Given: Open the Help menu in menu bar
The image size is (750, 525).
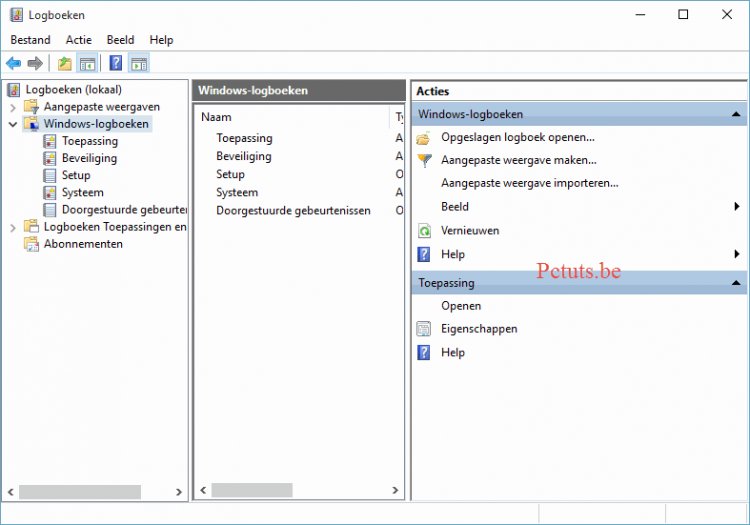Looking at the screenshot, I should (161, 40).
